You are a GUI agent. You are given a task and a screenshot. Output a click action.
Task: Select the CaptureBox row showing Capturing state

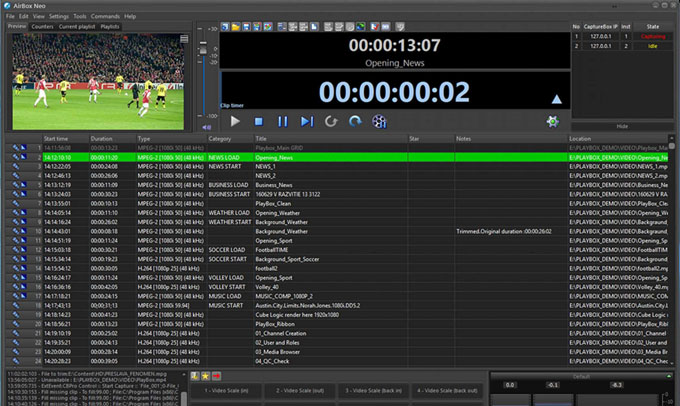tap(622, 36)
